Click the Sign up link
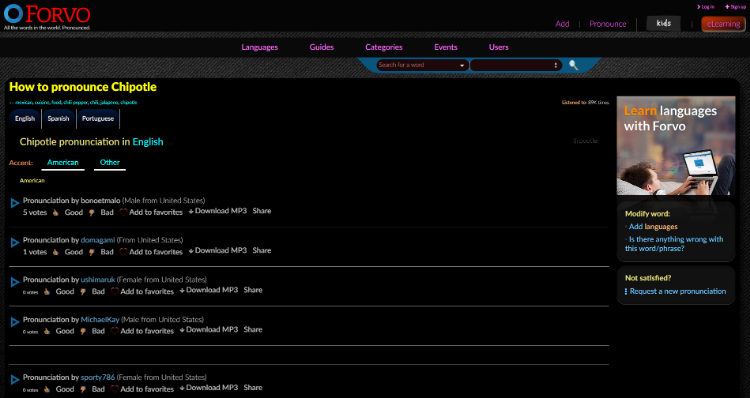Screen dimensions: 750x398 (735, 7)
